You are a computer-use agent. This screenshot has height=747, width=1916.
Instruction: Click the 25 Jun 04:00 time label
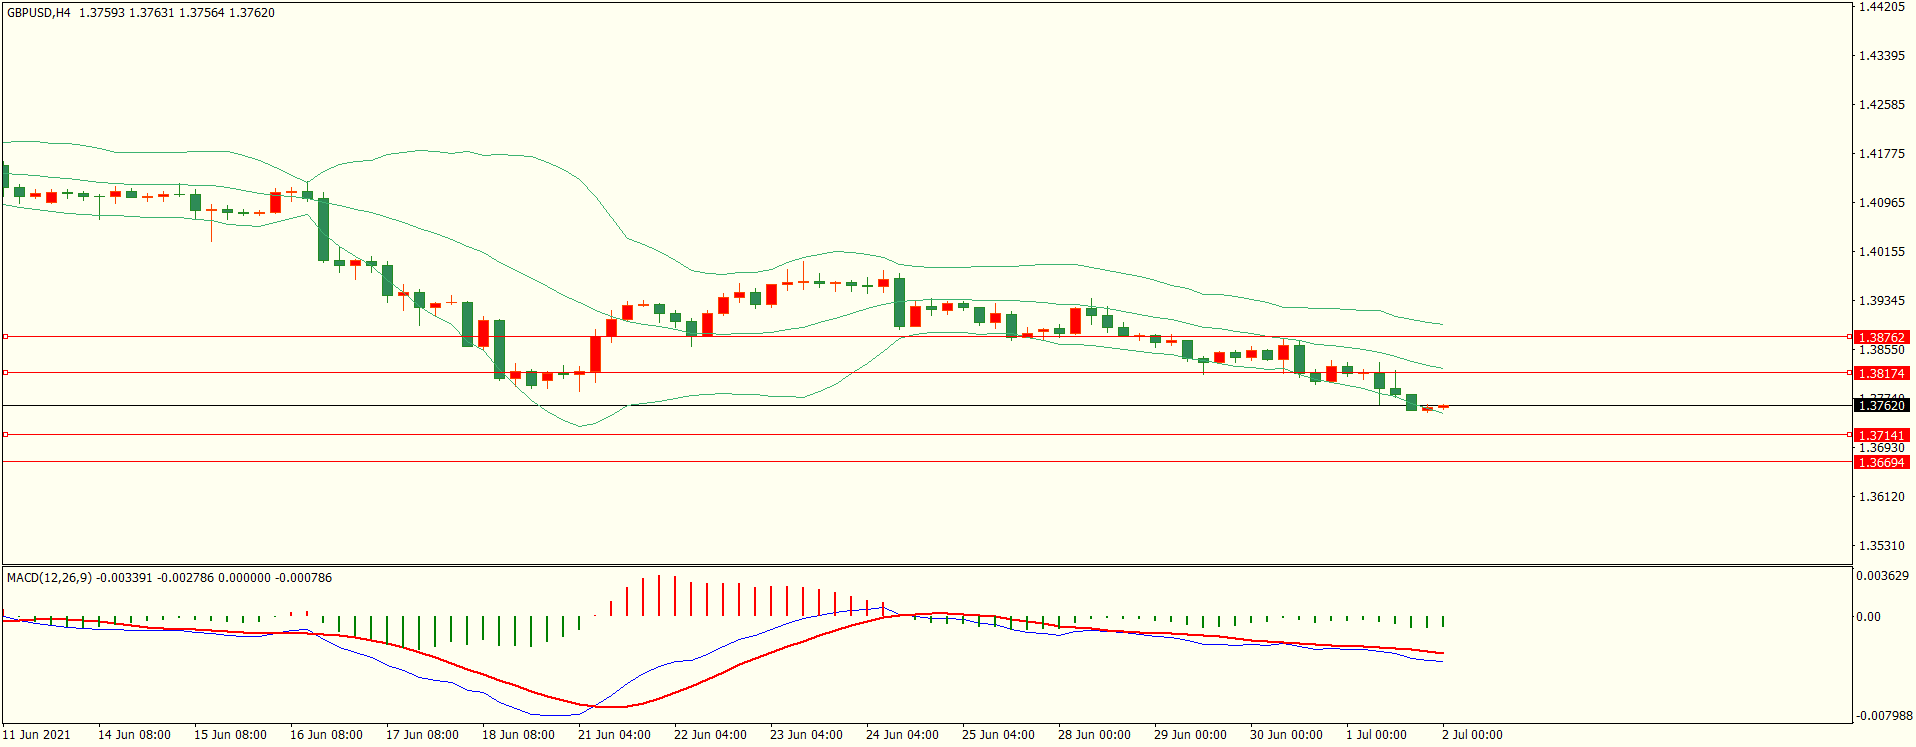pyautogui.click(x=998, y=735)
